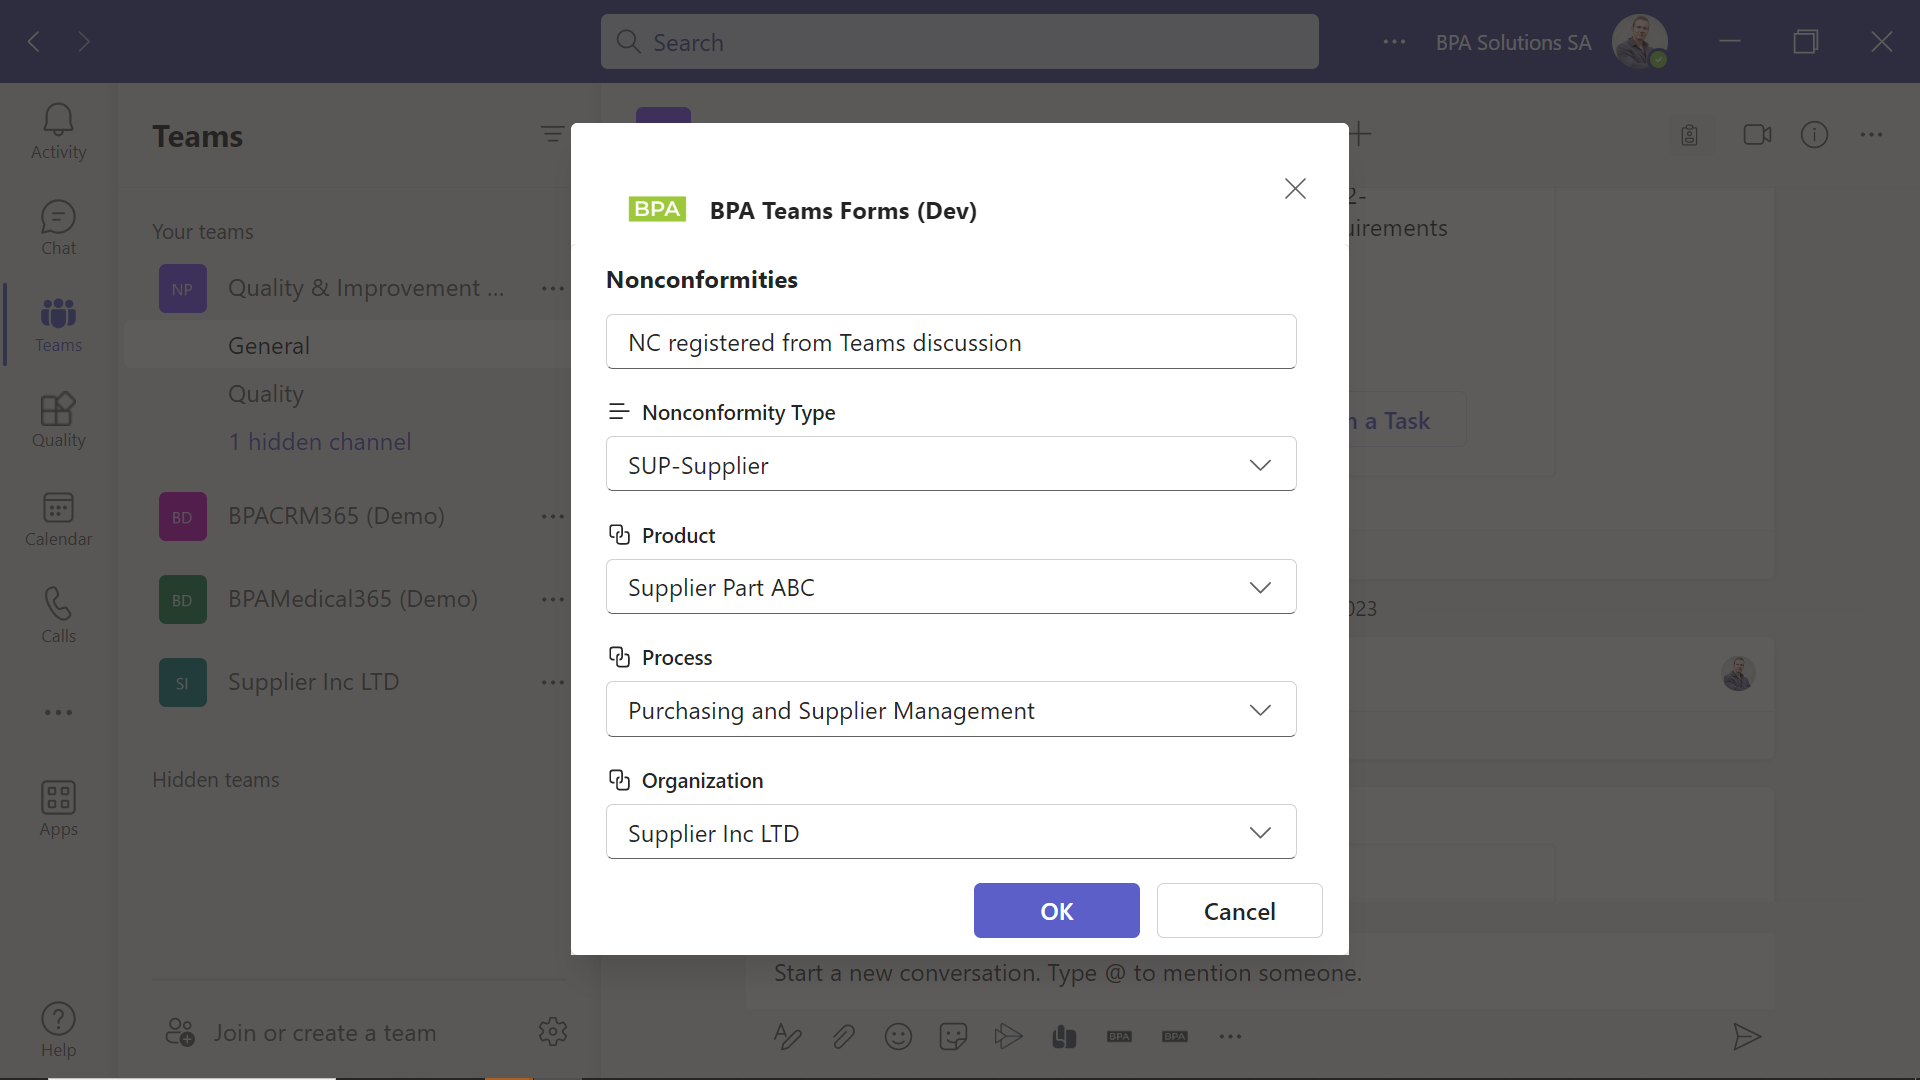This screenshot has height=1080, width=1920.
Task: Open the profile picture menu
Action: pos(1639,42)
